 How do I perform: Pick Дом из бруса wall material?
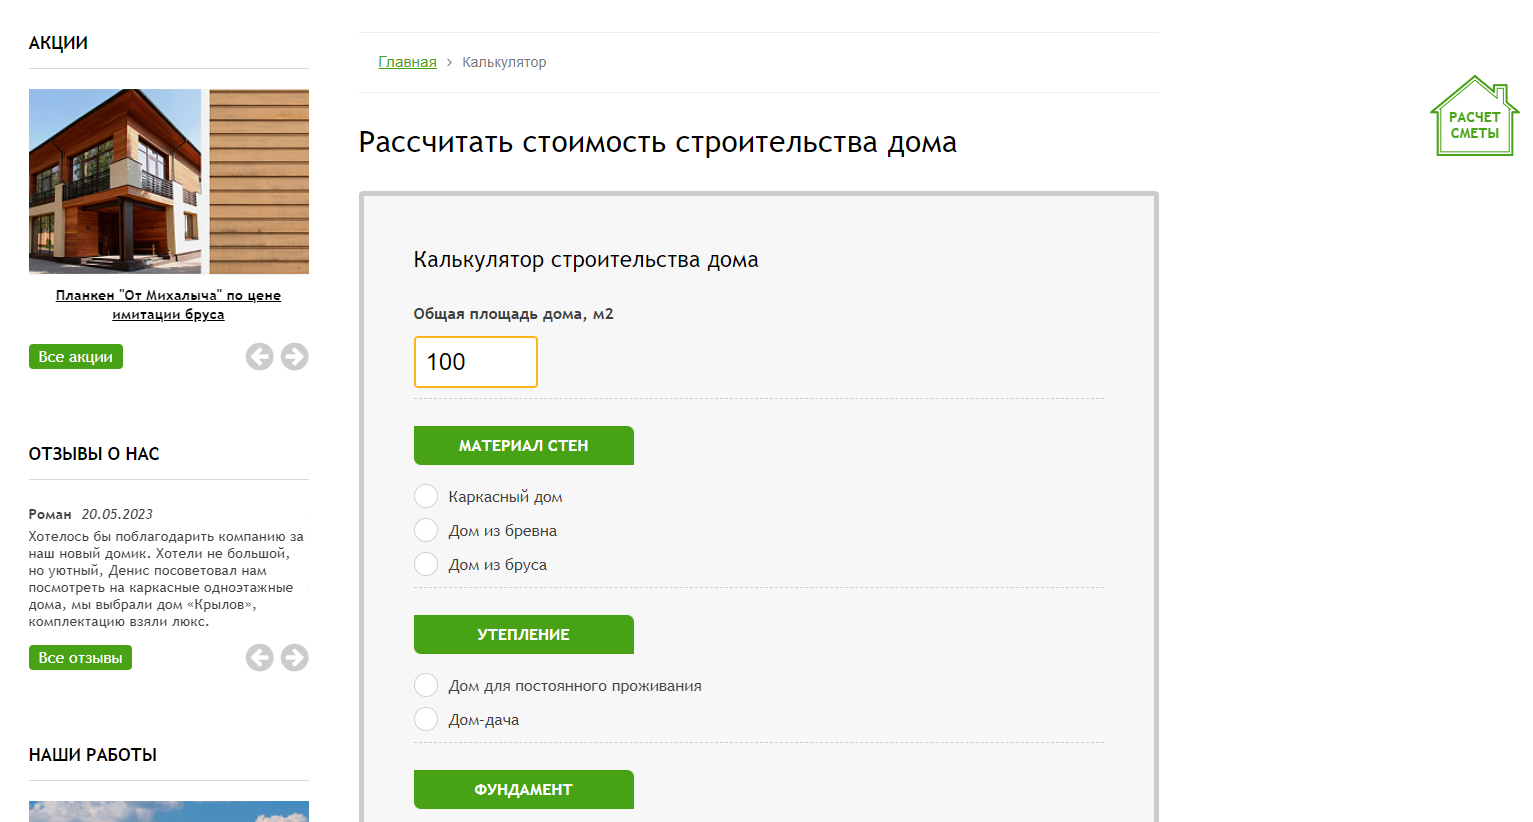pyautogui.click(x=426, y=564)
